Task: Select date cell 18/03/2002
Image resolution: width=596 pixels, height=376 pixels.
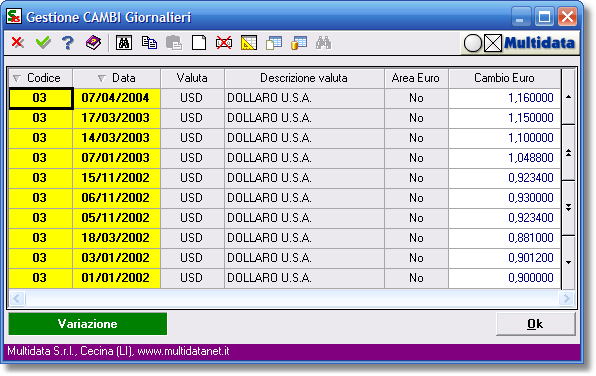Action: (116, 238)
